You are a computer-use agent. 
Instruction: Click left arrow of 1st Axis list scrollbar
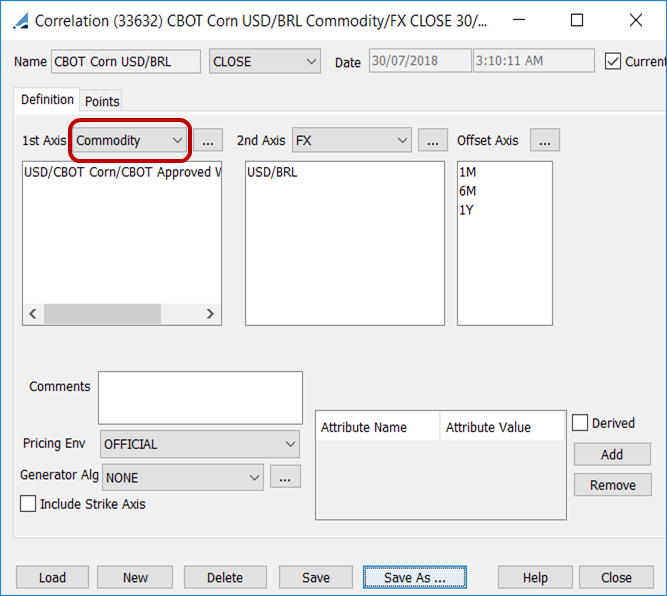[33, 314]
